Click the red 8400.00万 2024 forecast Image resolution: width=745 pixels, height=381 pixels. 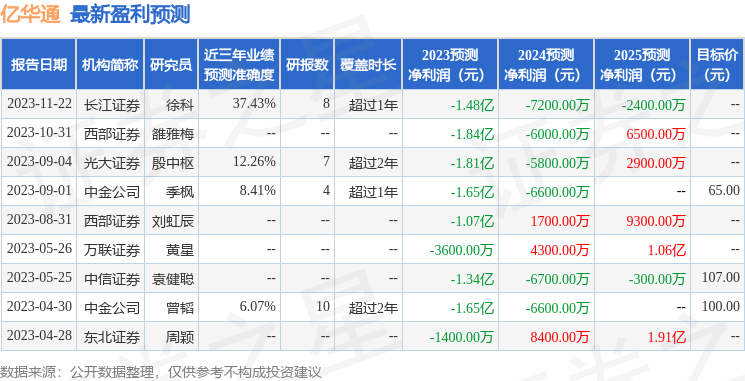click(x=560, y=337)
